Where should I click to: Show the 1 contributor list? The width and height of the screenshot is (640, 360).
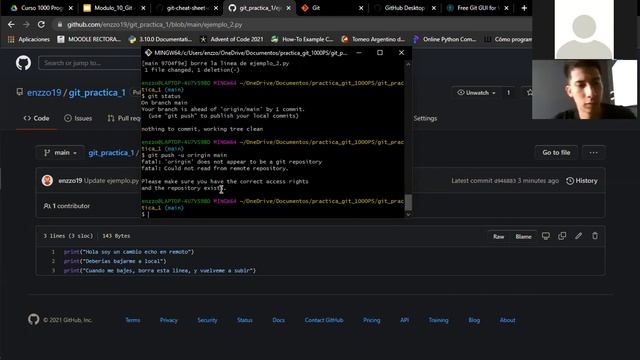(x=67, y=206)
